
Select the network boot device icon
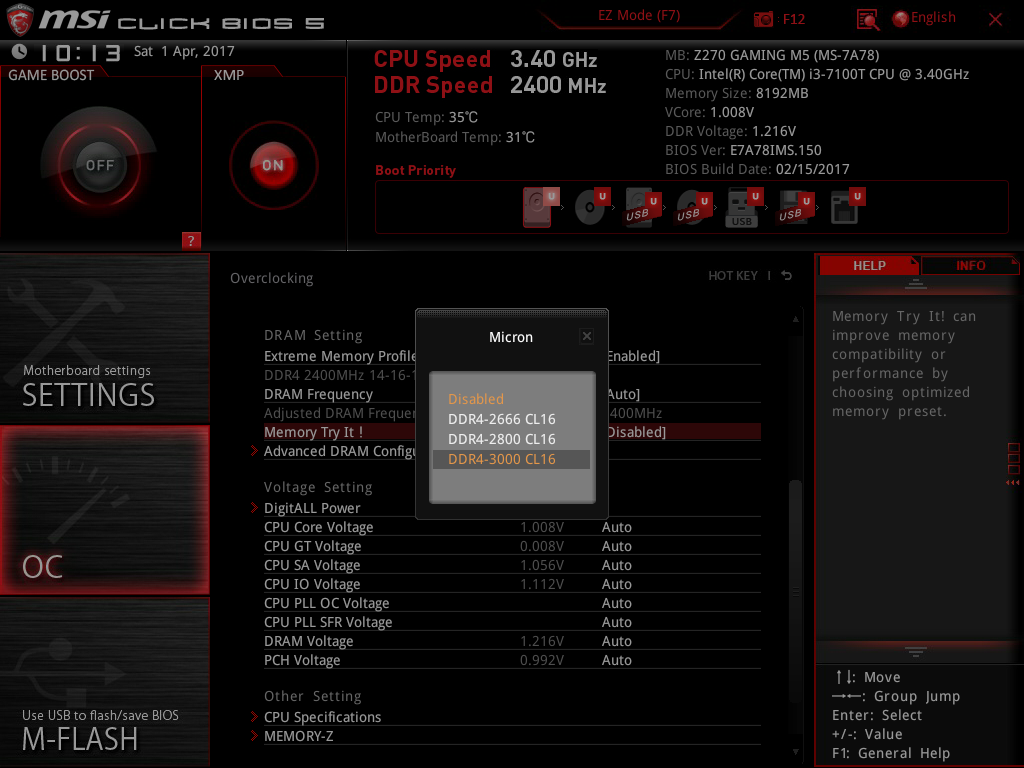click(x=848, y=208)
